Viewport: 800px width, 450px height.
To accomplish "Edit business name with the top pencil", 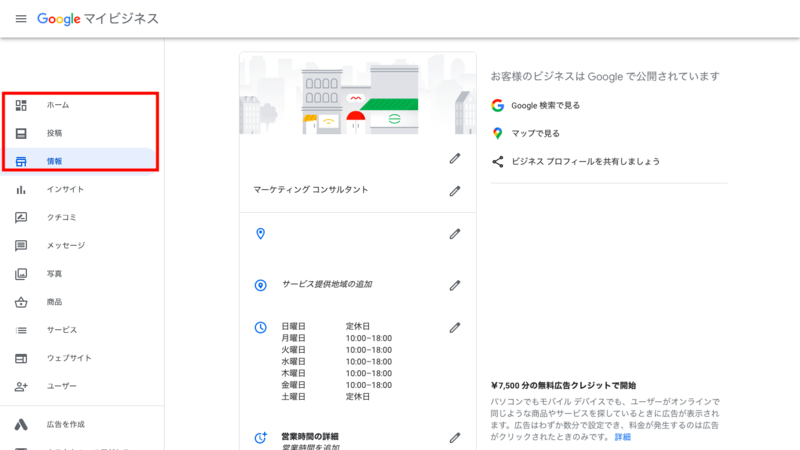I will [x=455, y=159].
